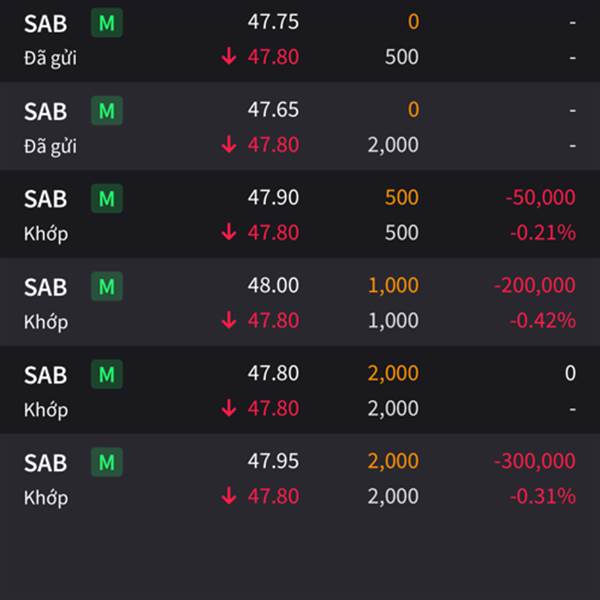Select the SAB order priced 47.65
The image size is (600, 600).
coord(300,126)
